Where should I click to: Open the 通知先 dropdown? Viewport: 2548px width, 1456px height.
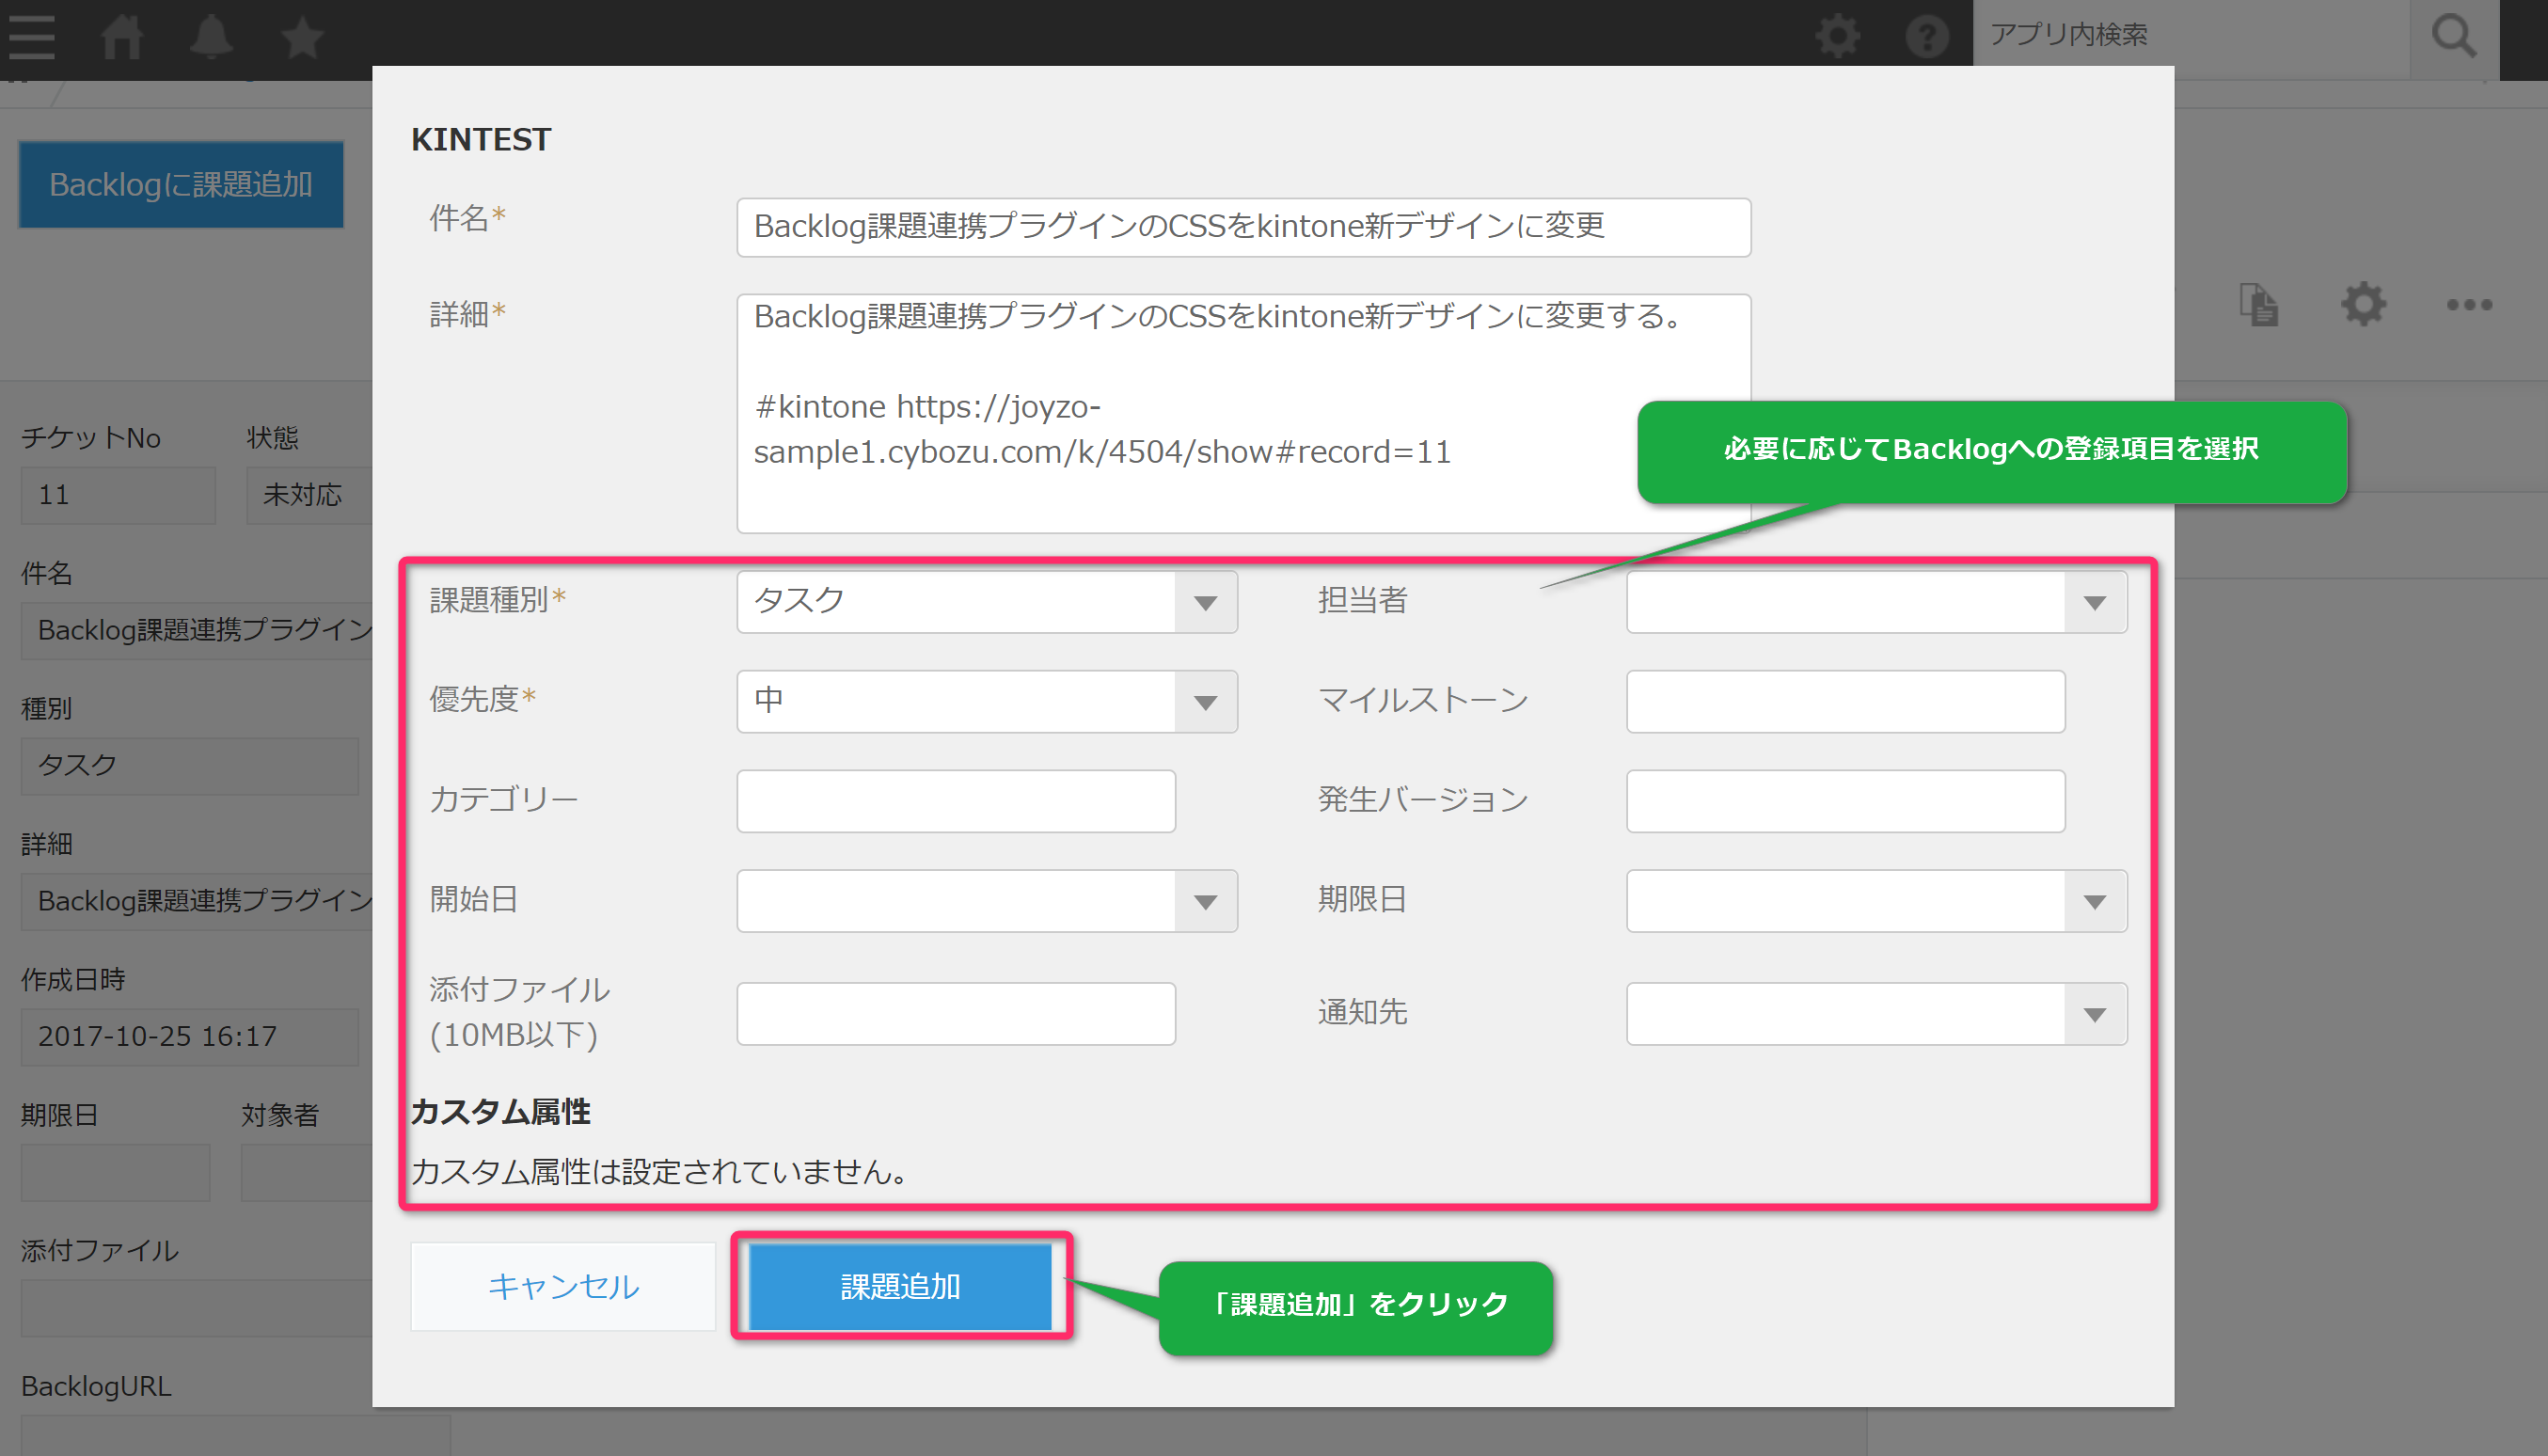point(1876,1014)
